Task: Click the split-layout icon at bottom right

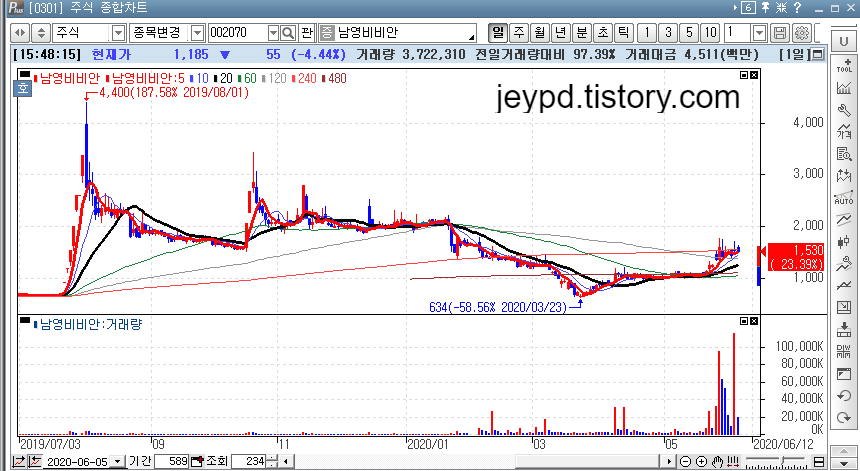Action: click(x=819, y=462)
